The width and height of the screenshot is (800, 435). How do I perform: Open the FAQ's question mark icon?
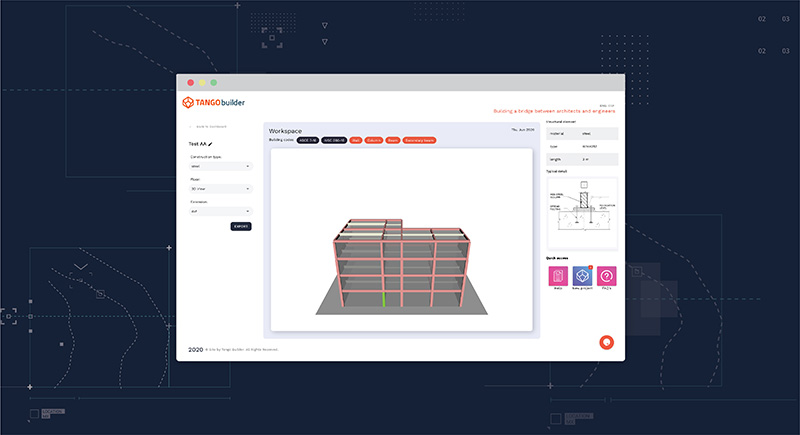pos(606,276)
